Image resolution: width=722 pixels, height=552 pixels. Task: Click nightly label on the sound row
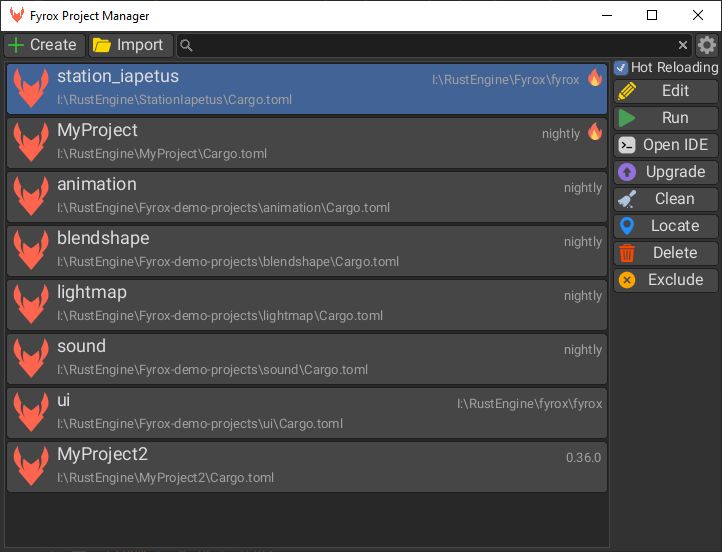[x=583, y=350]
